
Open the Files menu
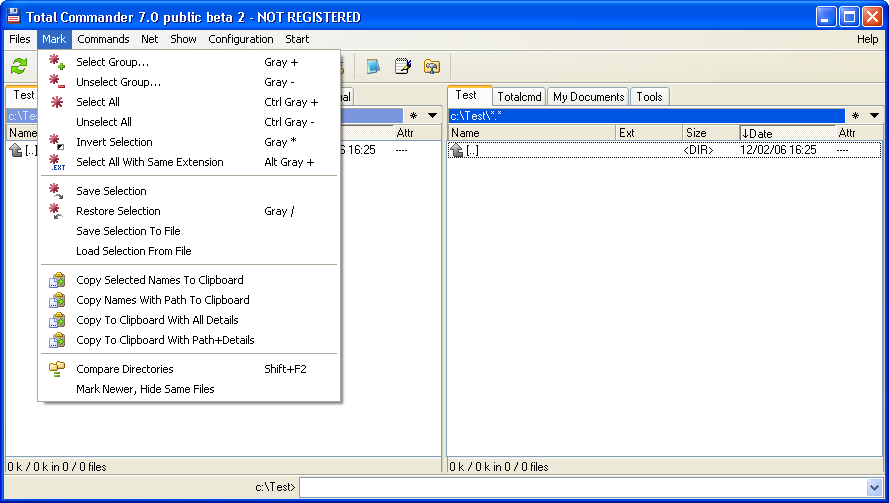point(20,39)
